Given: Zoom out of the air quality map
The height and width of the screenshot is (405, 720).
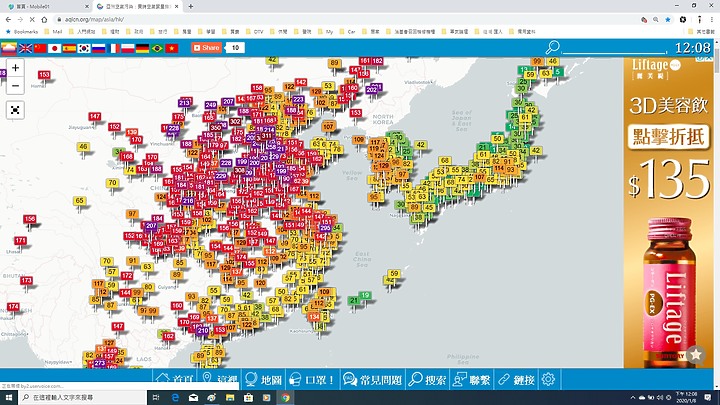Looking at the screenshot, I should [x=15, y=85].
